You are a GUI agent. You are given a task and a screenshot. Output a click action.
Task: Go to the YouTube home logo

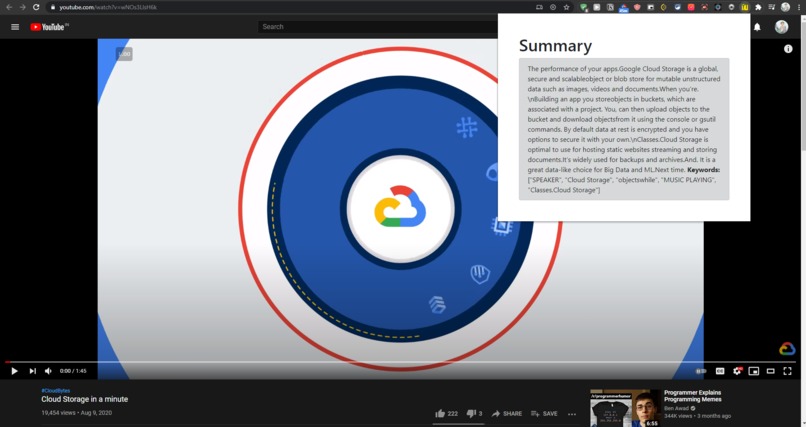(x=49, y=27)
